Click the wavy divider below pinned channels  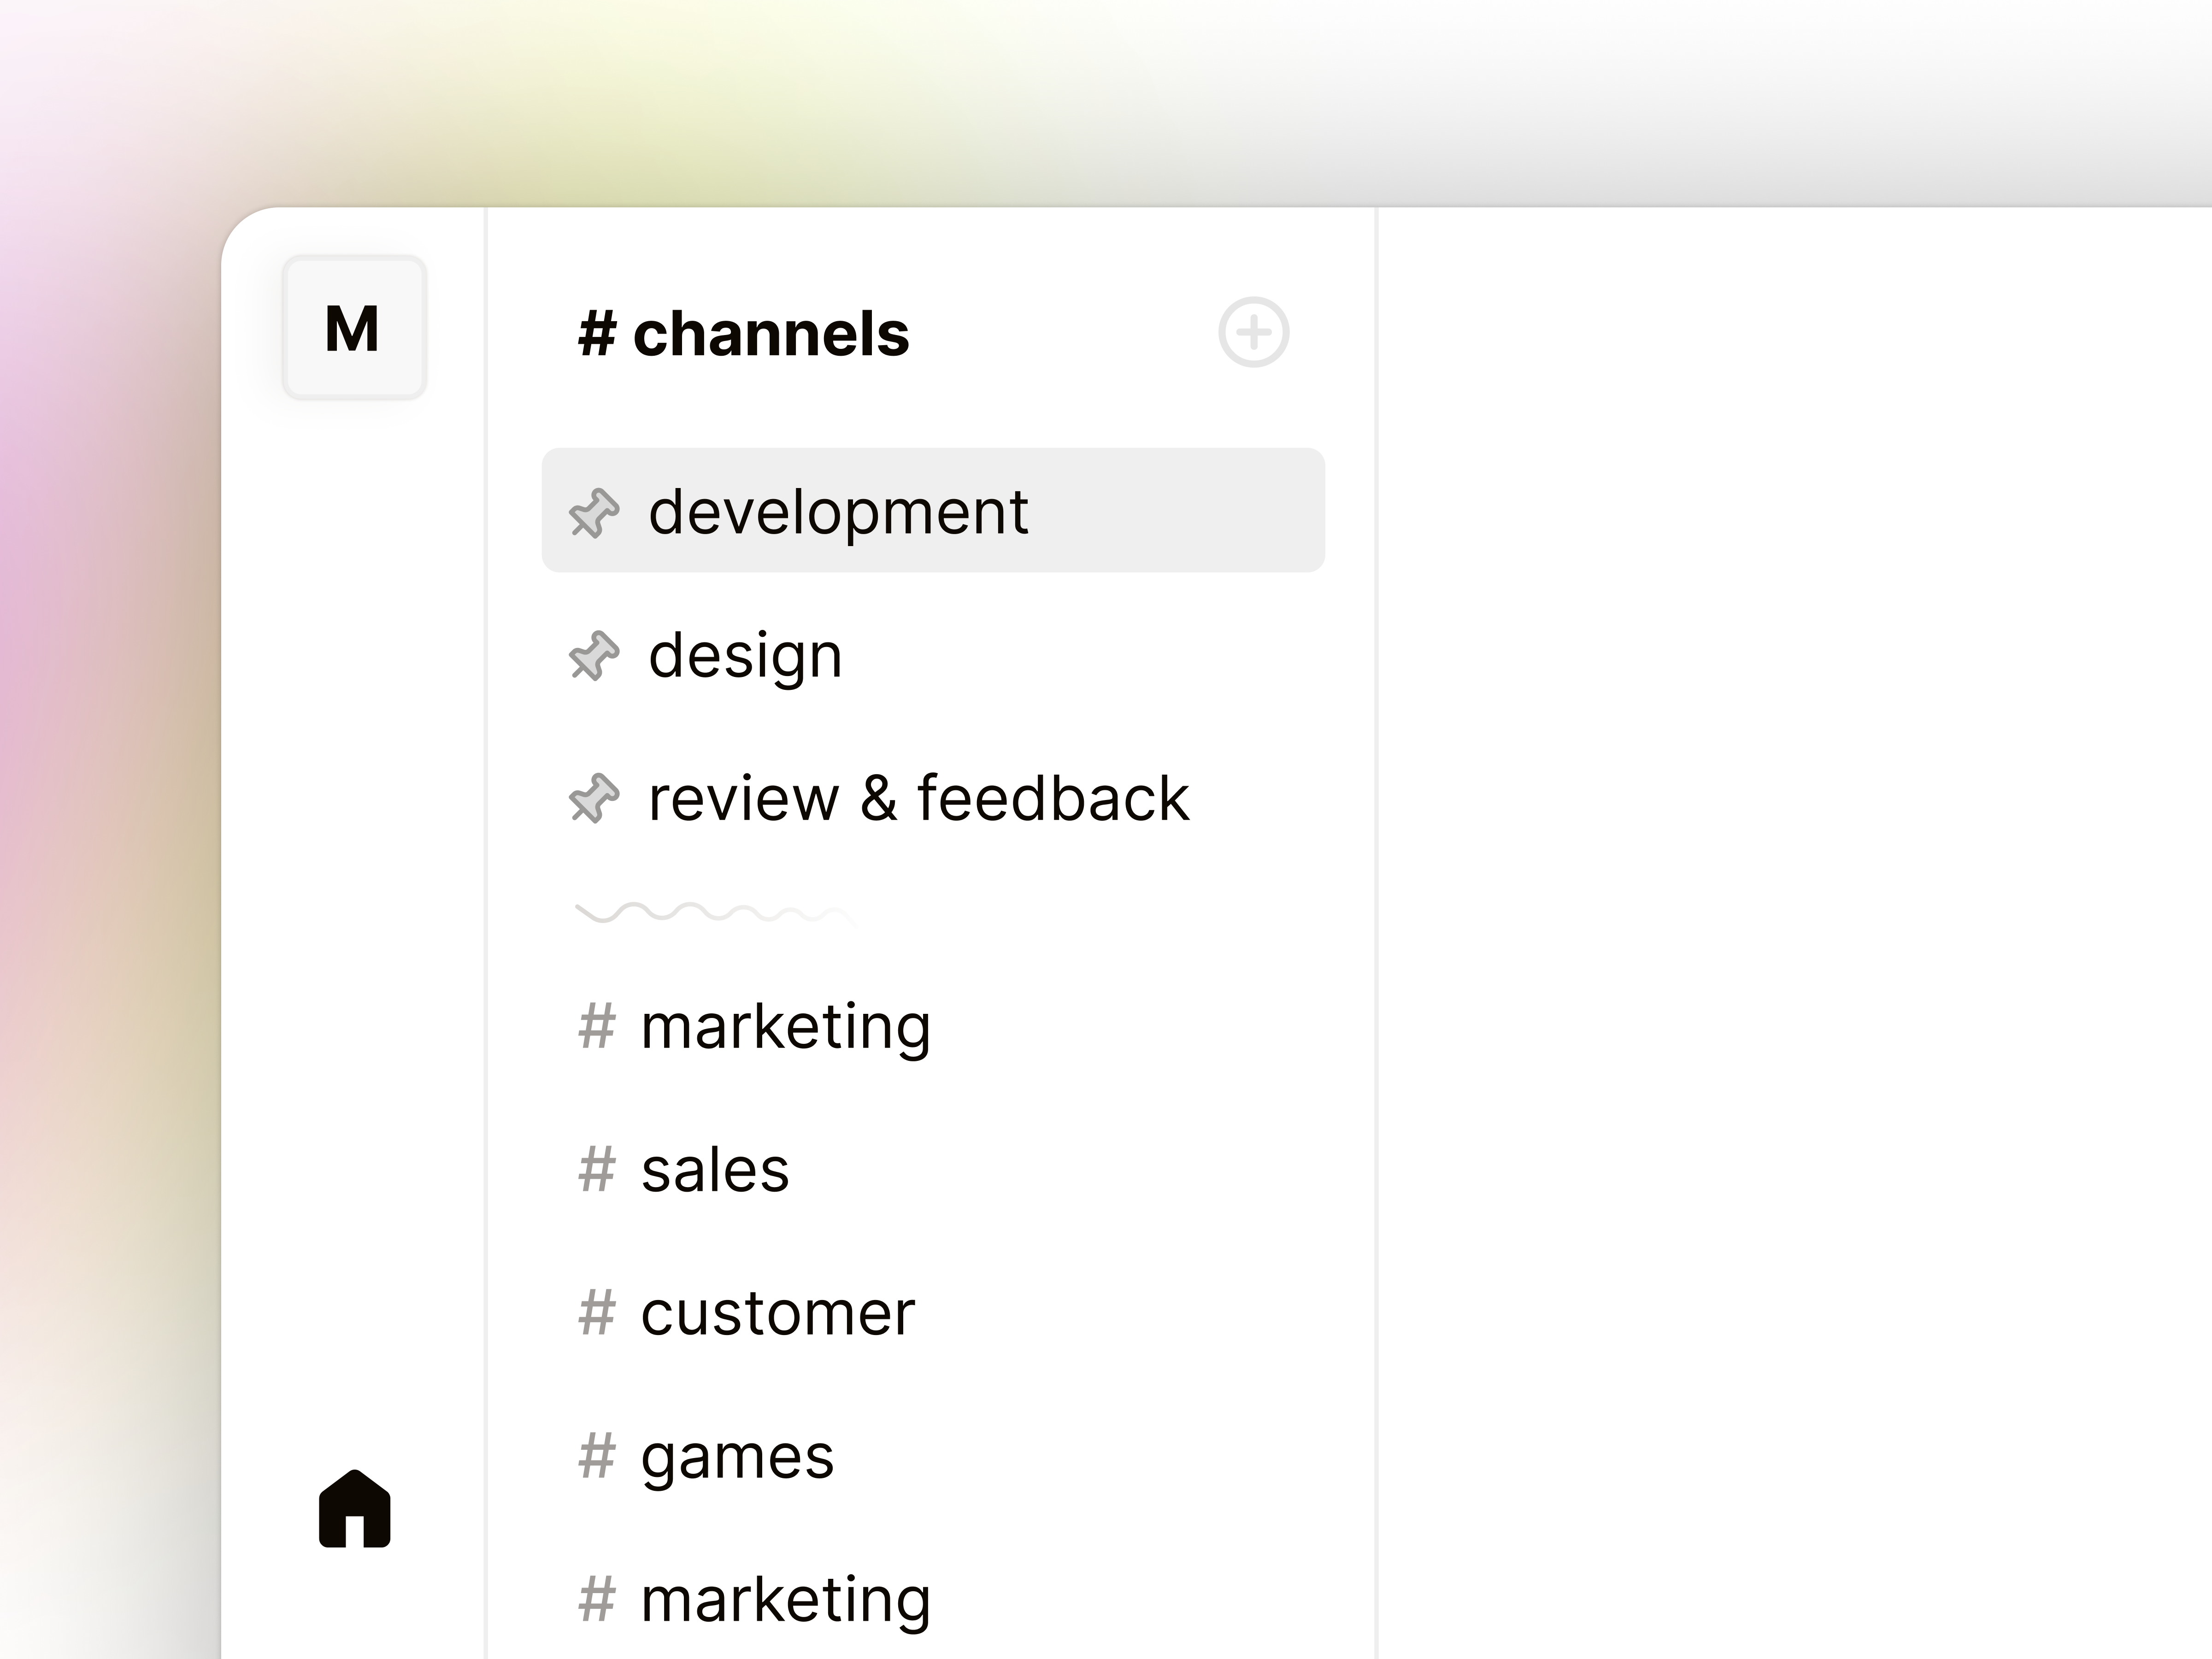[x=714, y=912]
